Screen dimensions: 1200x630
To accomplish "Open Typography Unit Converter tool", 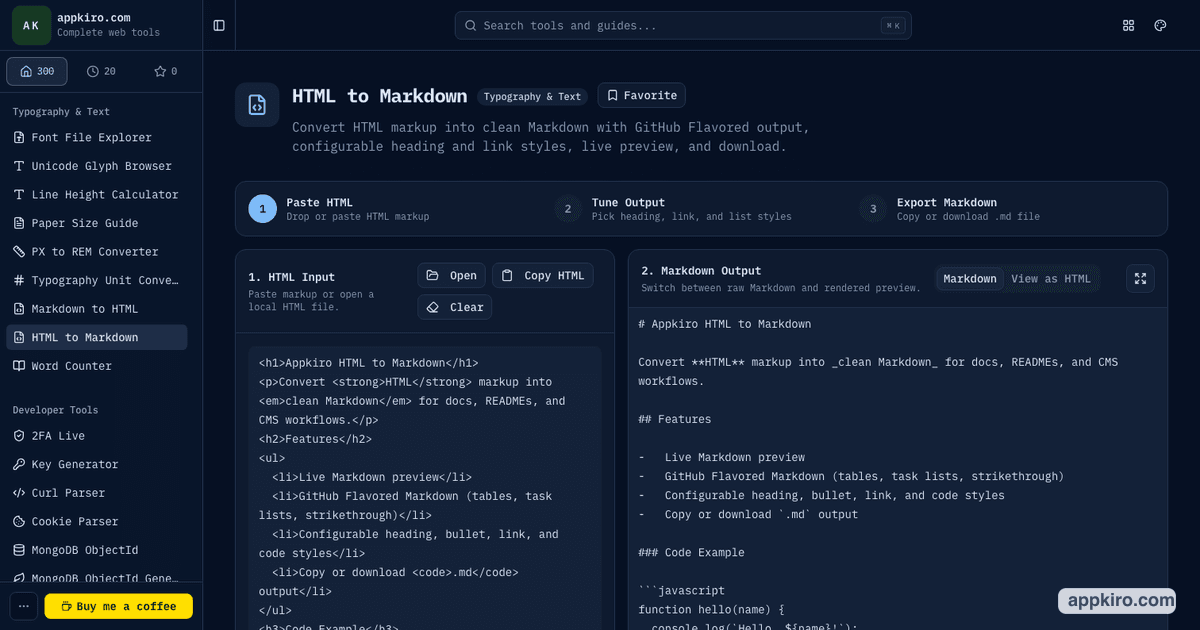I will [96, 280].
